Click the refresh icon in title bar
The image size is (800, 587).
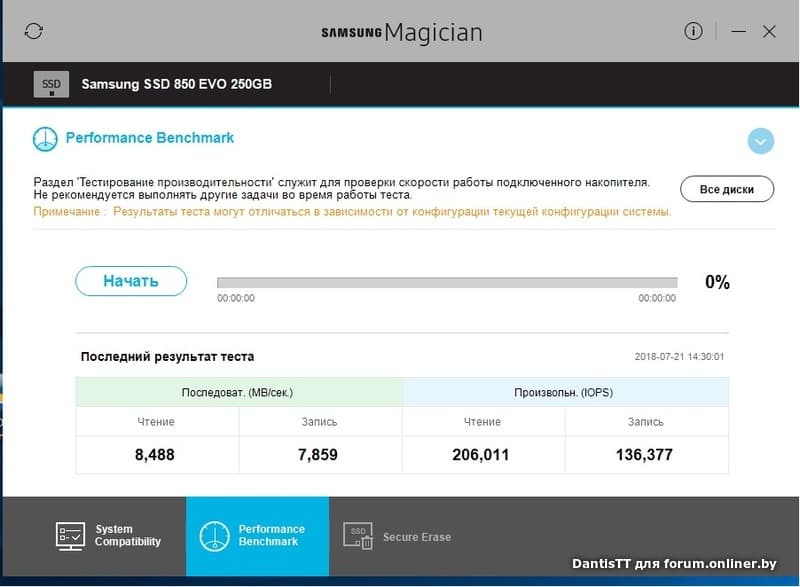pos(34,31)
